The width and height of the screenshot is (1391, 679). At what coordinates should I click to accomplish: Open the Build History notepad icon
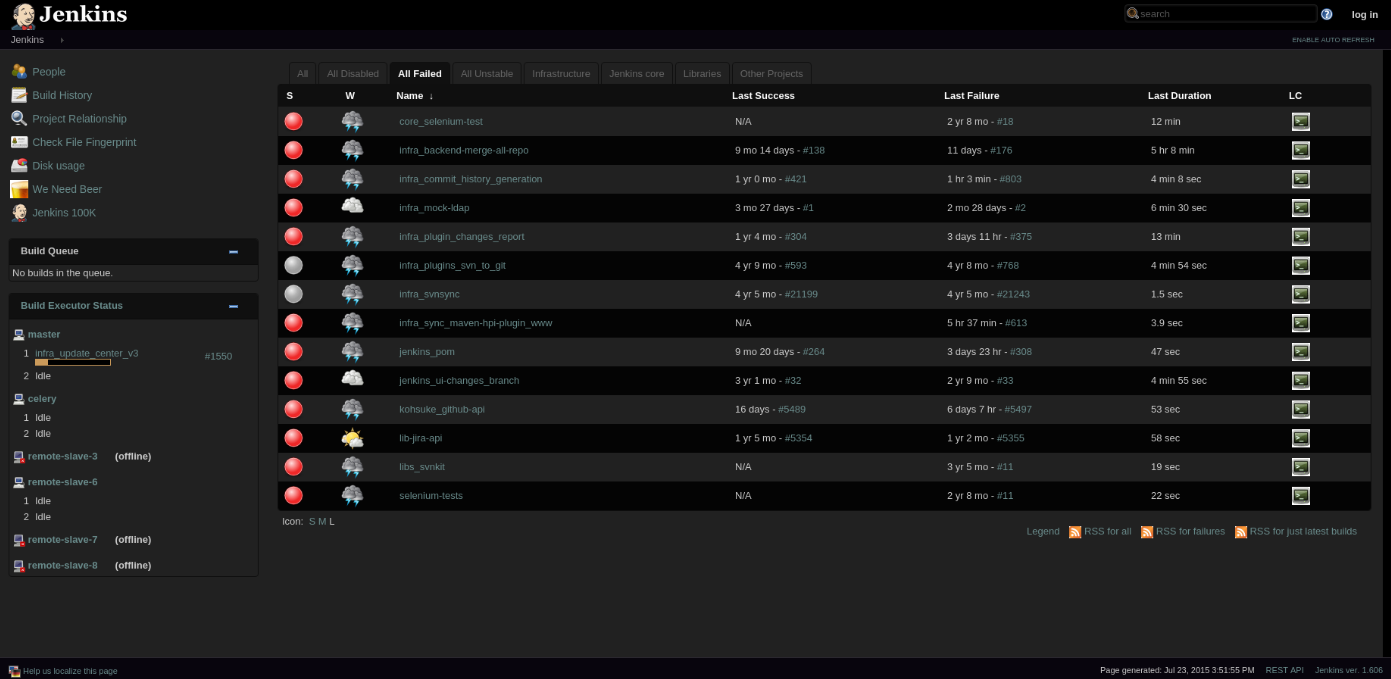(x=19, y=95)
